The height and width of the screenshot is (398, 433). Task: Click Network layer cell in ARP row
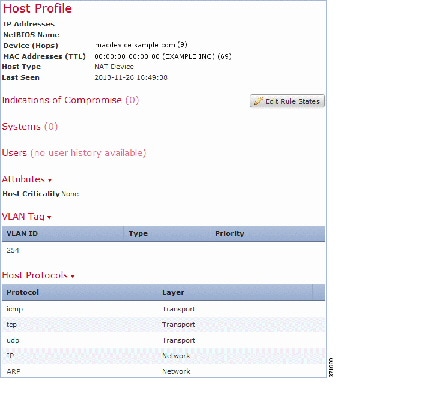click(176, 371)
